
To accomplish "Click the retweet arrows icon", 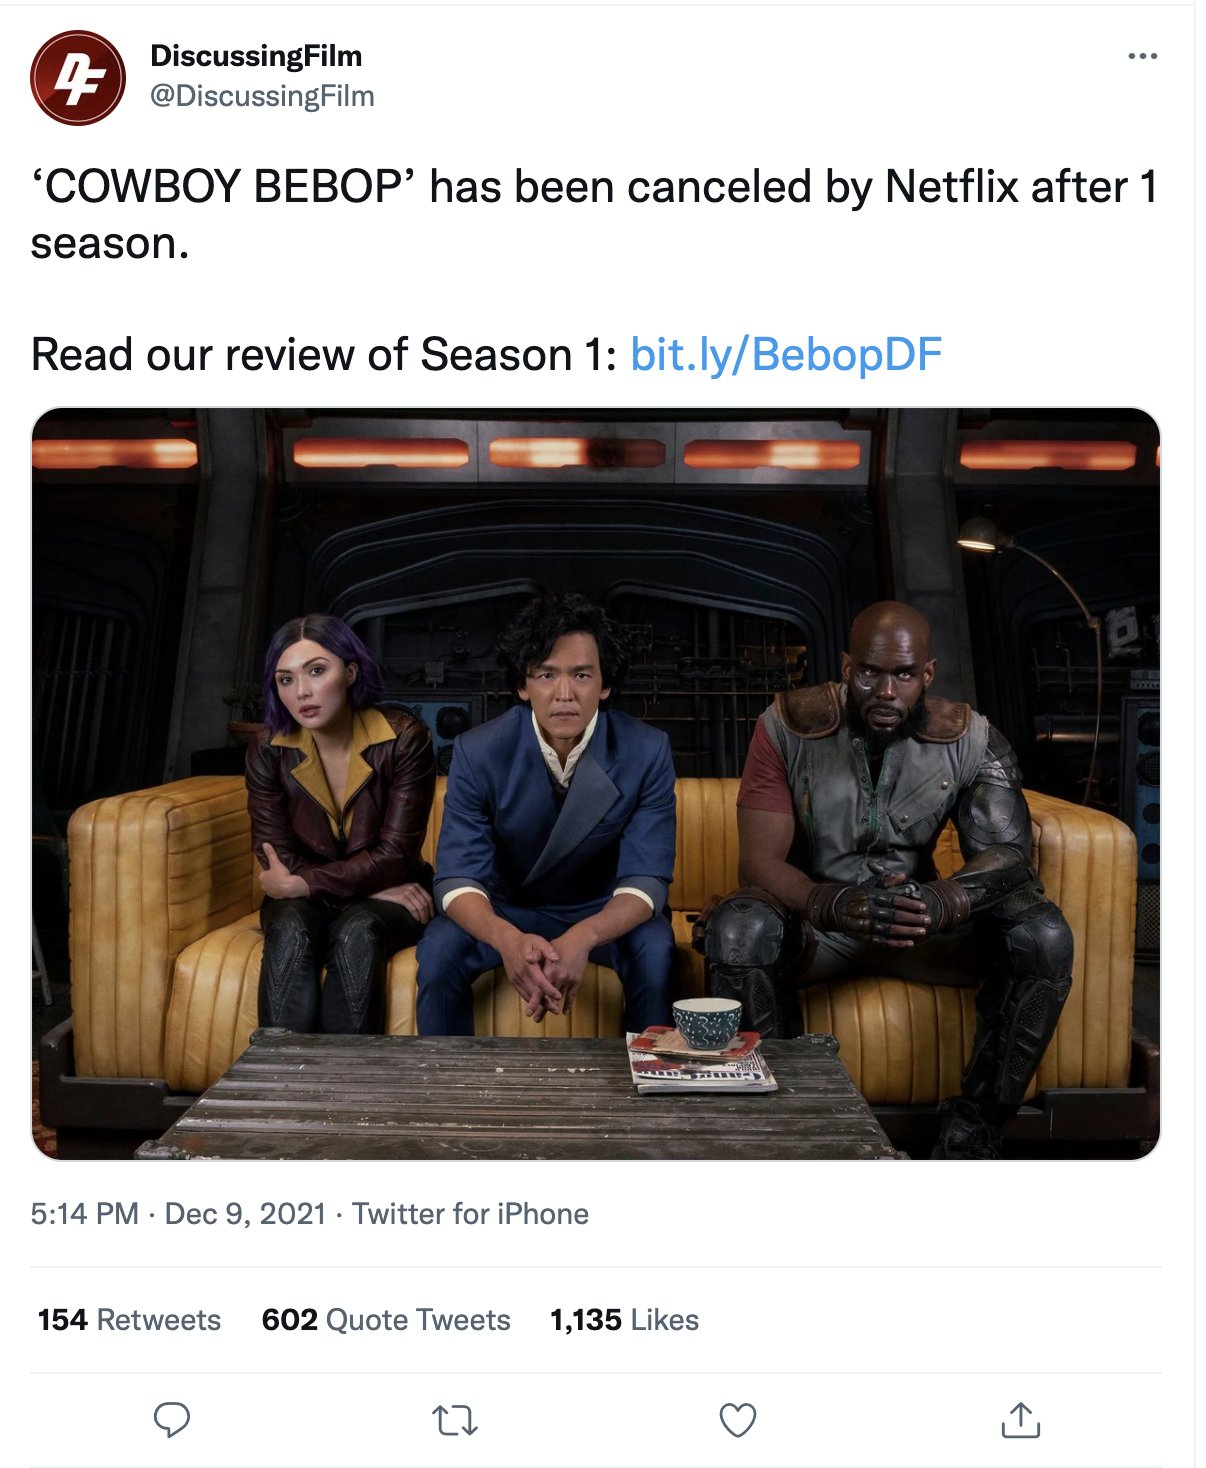I will [x=455, y=1420].
